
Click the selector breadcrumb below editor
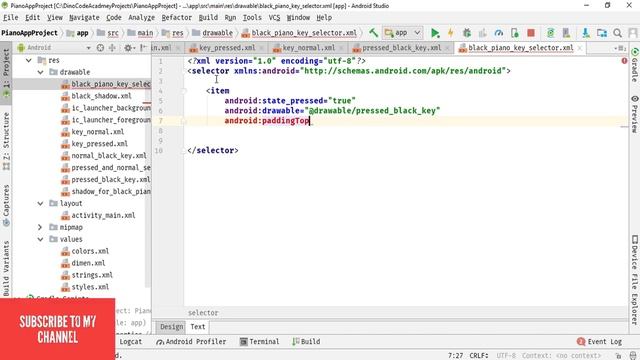(x=203, y=313)
